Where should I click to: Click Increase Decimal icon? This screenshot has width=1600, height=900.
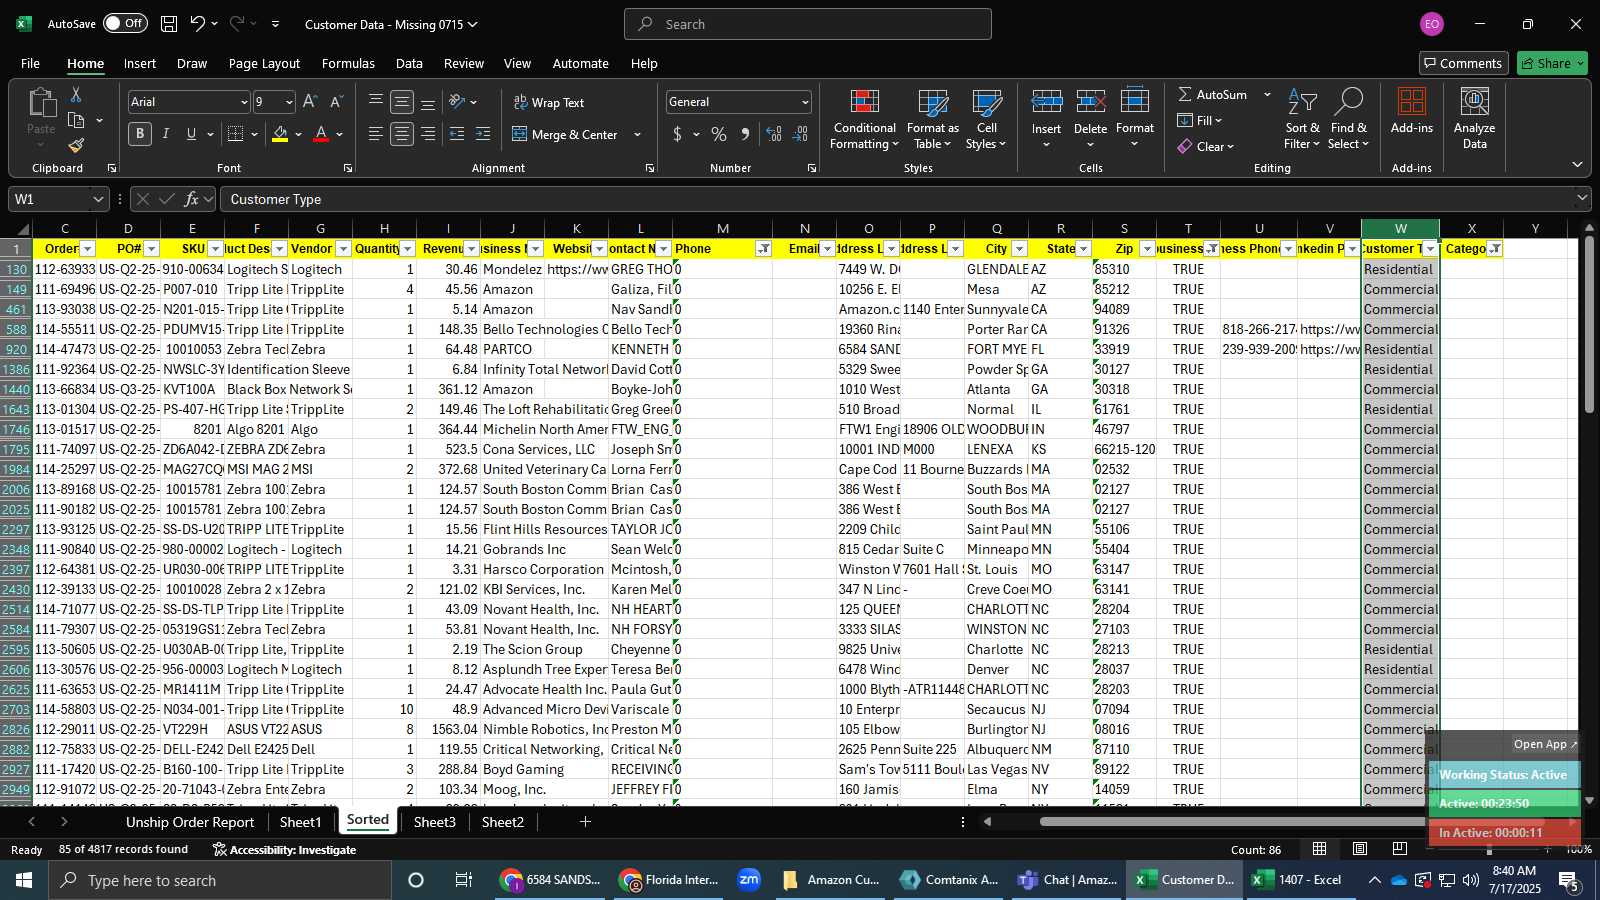774,134
